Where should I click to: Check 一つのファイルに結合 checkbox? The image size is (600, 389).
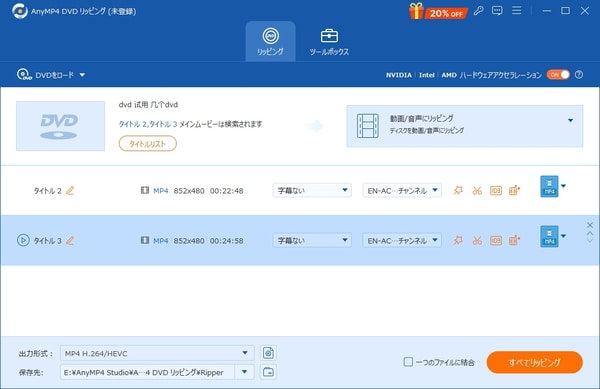point(408,362)
